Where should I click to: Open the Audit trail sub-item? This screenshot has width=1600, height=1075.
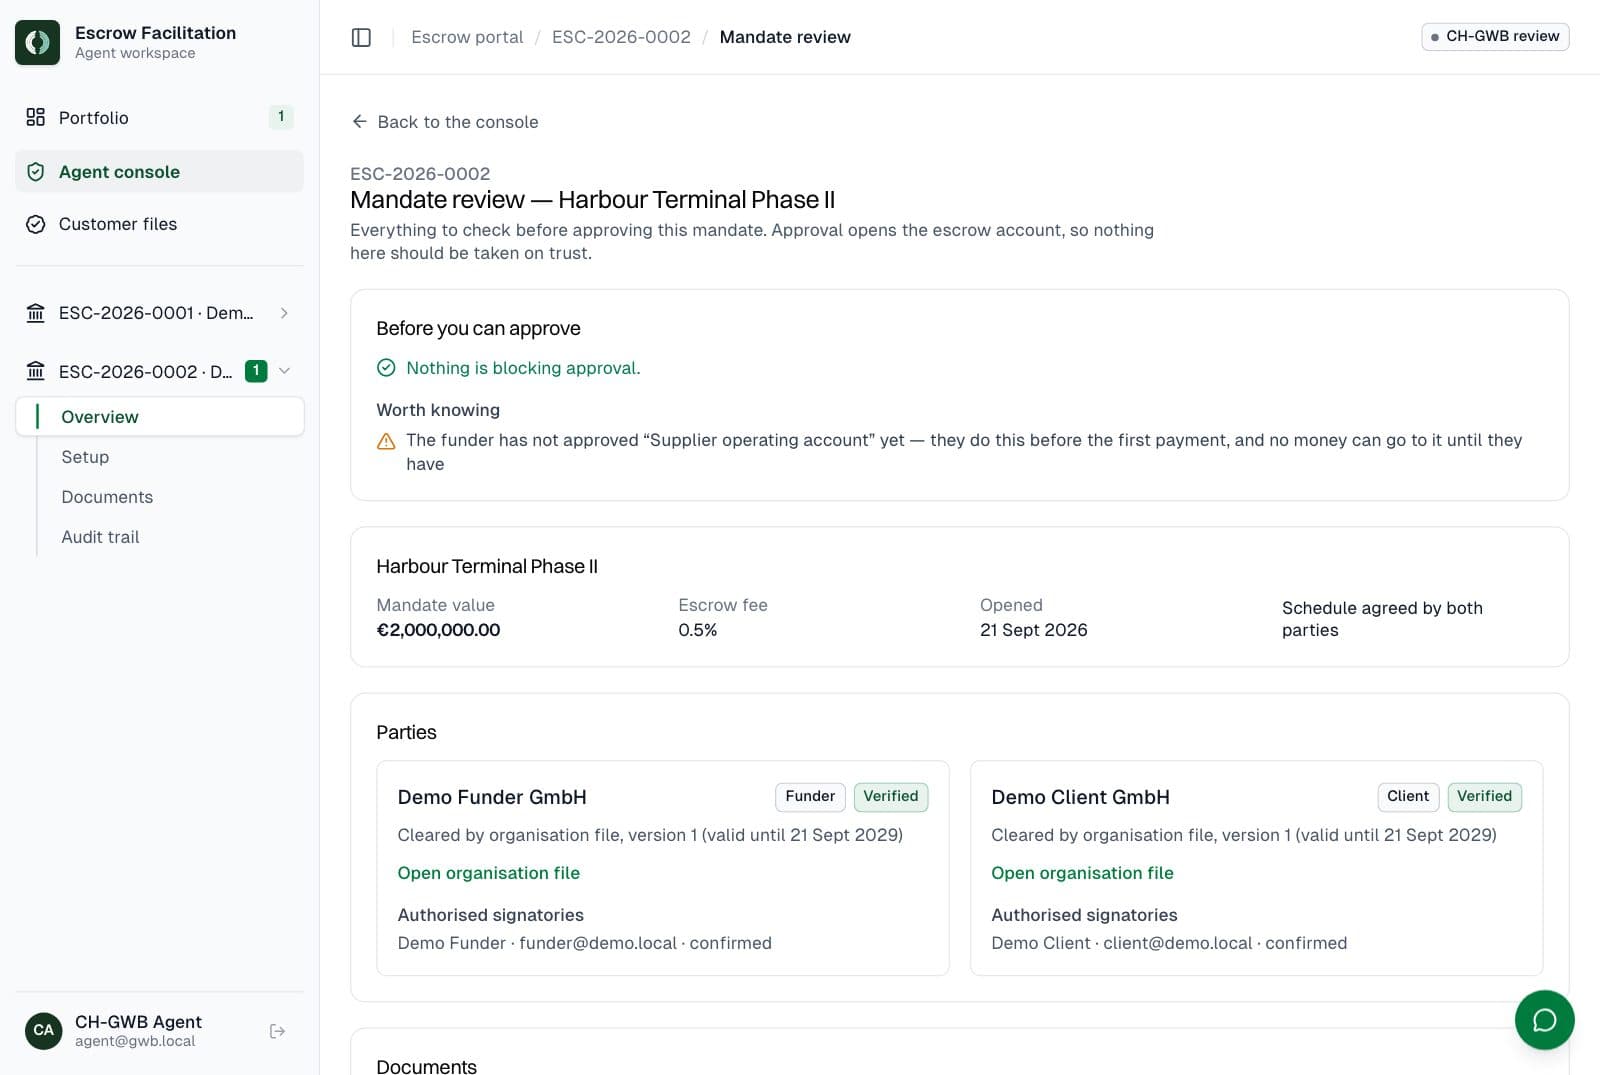pyautogui.click(x=100, y=537)
